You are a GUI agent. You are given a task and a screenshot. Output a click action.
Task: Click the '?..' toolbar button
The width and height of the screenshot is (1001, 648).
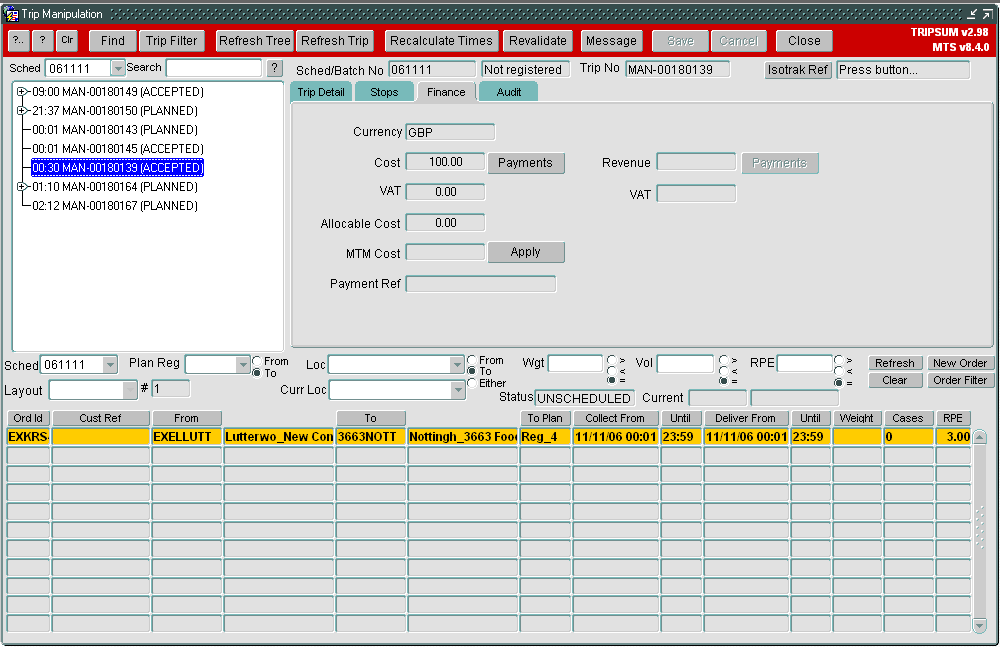point(18,41)
